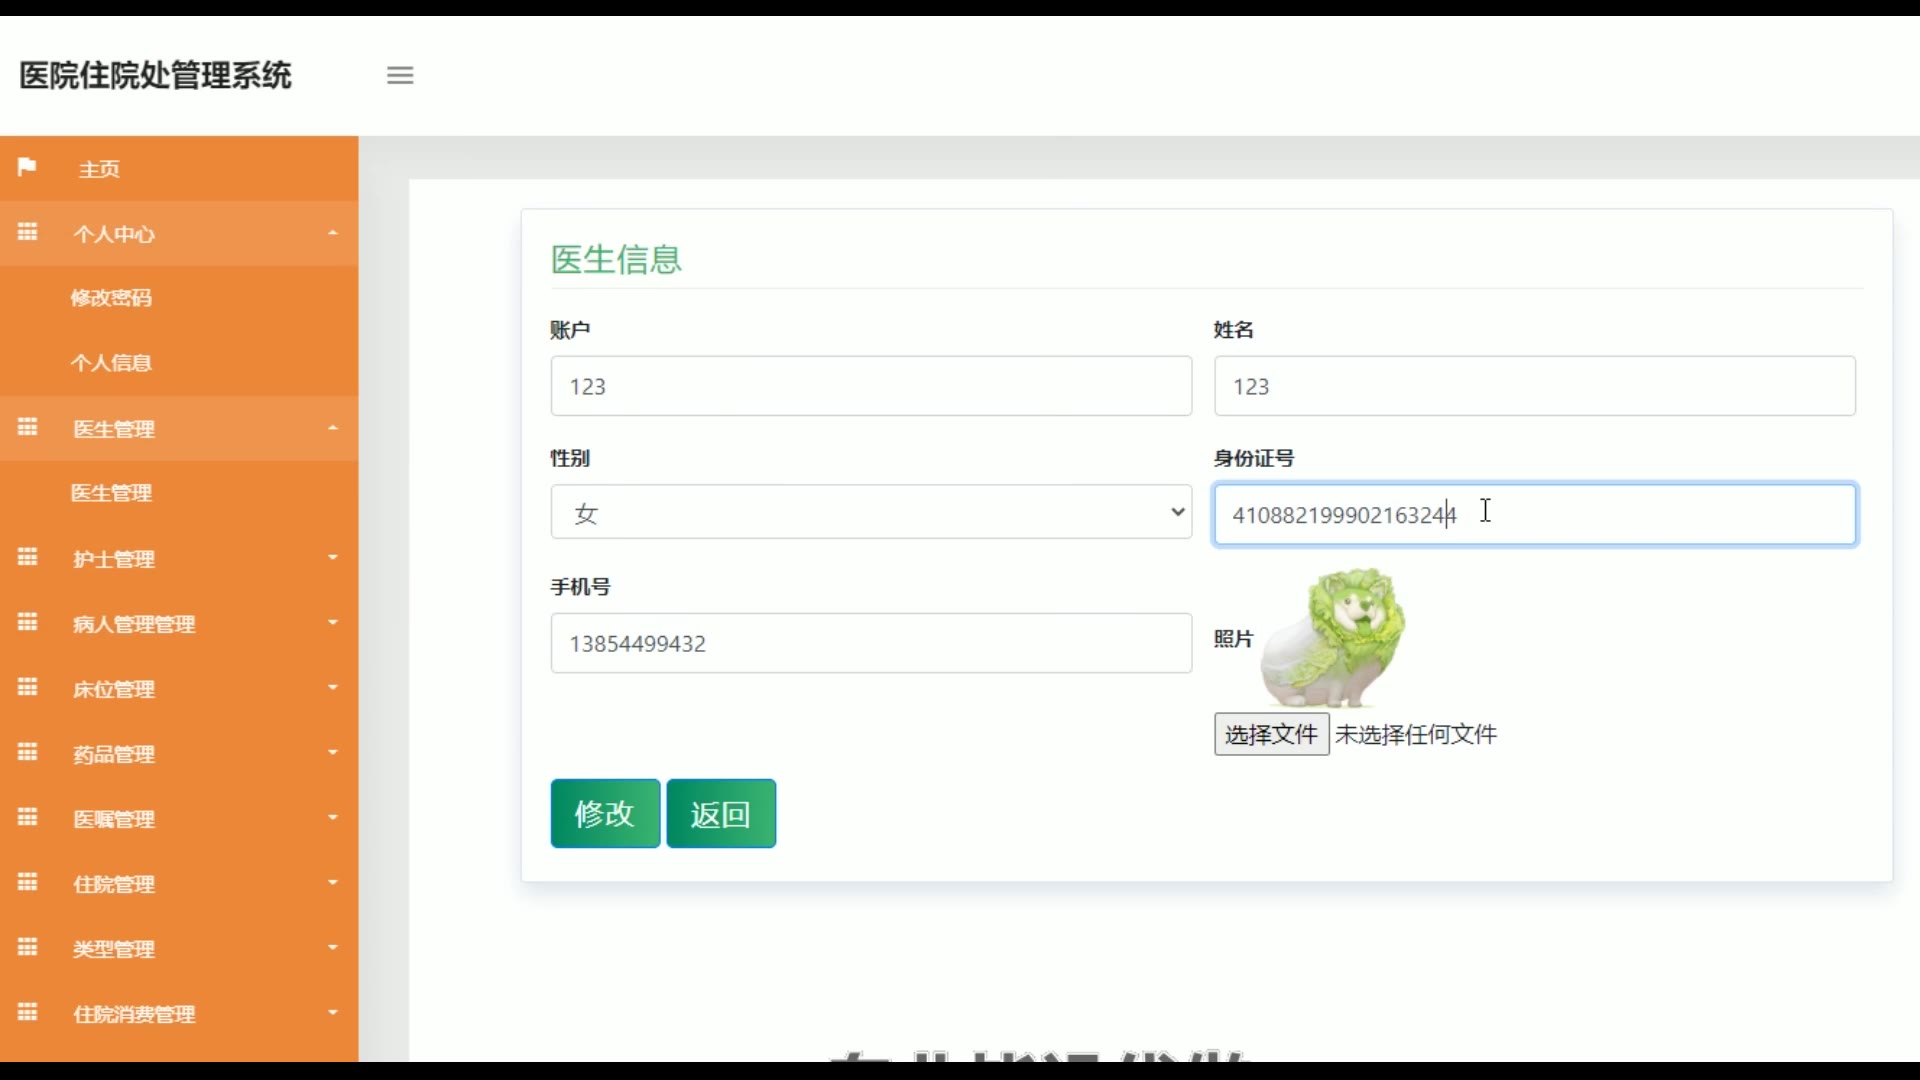Click grid icon next to 医嘱管理

pos(27,817)
